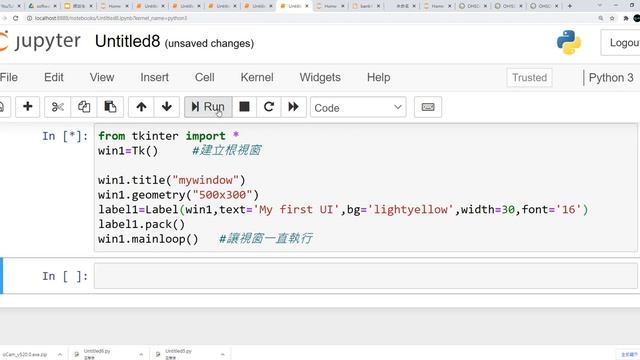Expand options for Untitled6.py download
Screen dimensions: 640x360
(141, 354)
